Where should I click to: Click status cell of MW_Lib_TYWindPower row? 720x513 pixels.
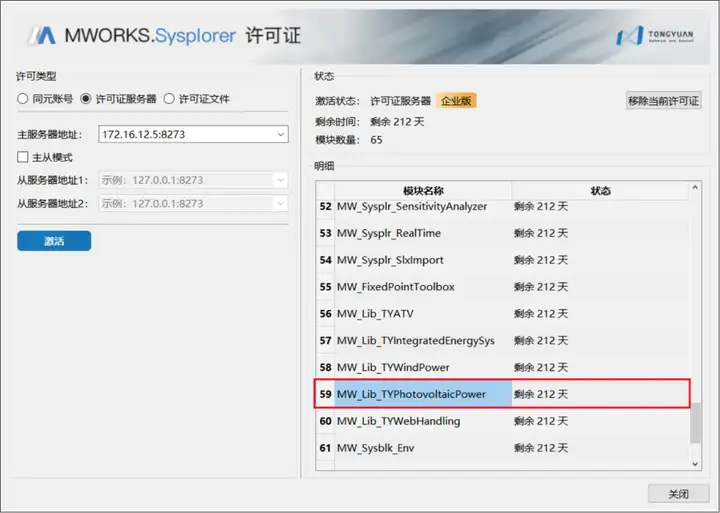coord(600,367)
